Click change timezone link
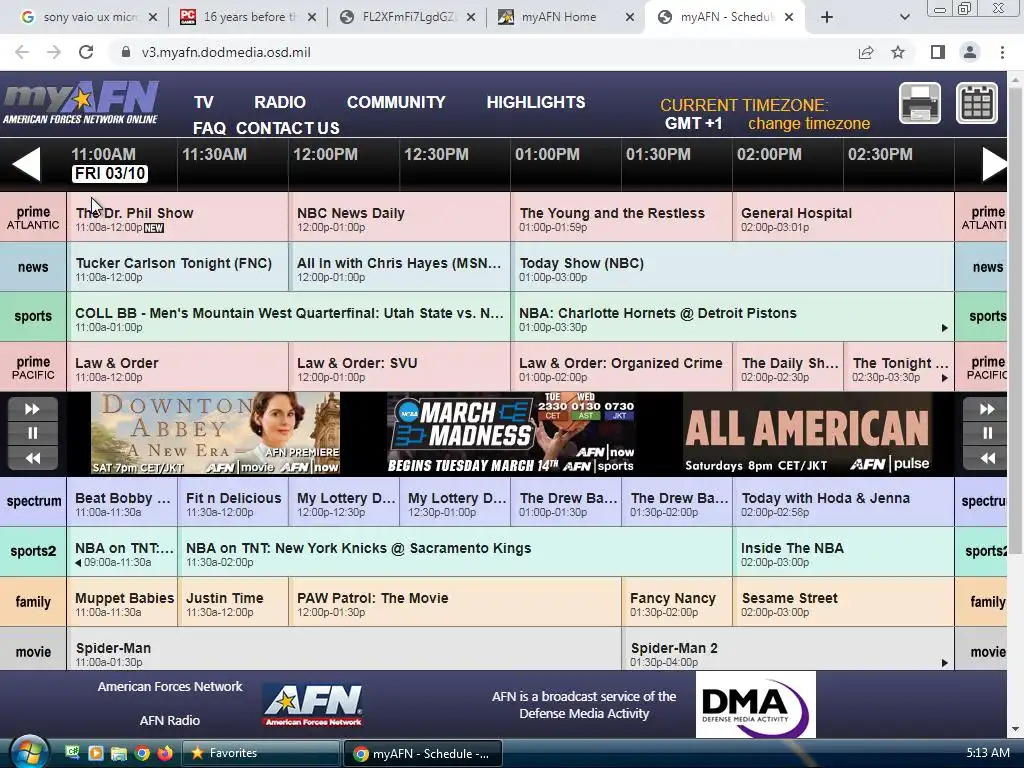Screen dimensions: 1024x768 click(808, 123)
